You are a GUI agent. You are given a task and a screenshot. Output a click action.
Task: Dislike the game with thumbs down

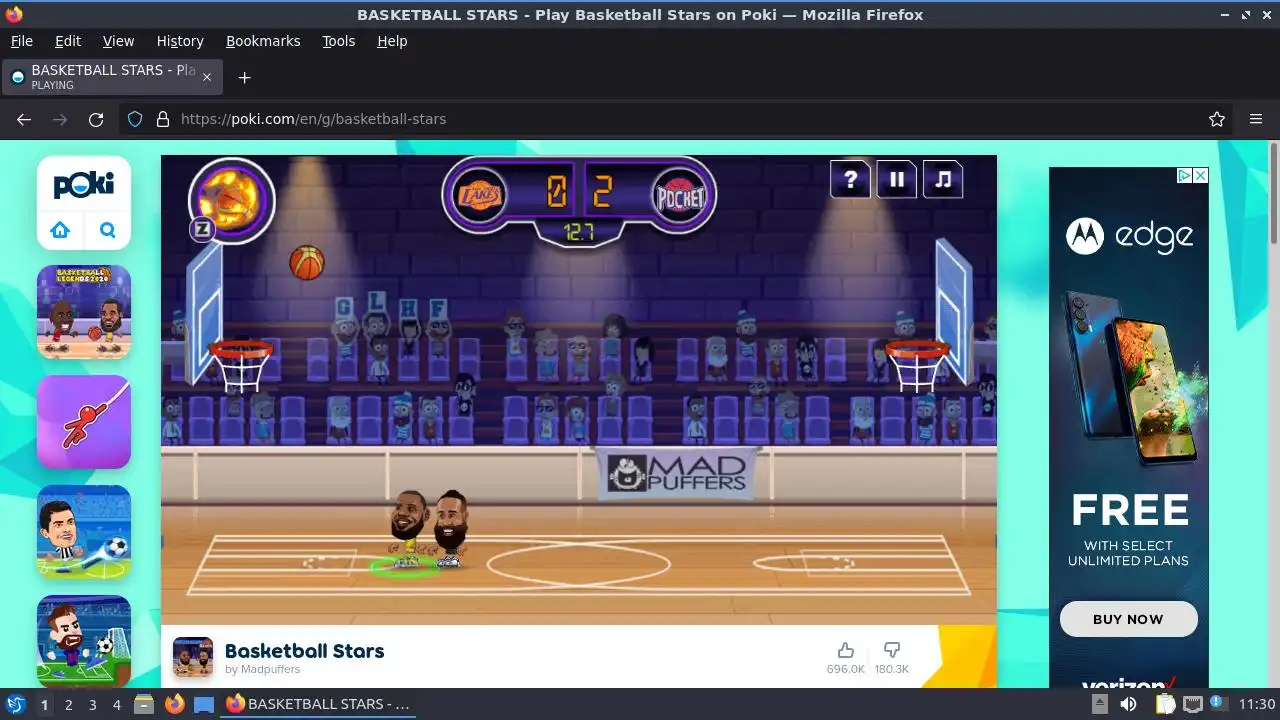pyautogui.click(x=892, y=651)
